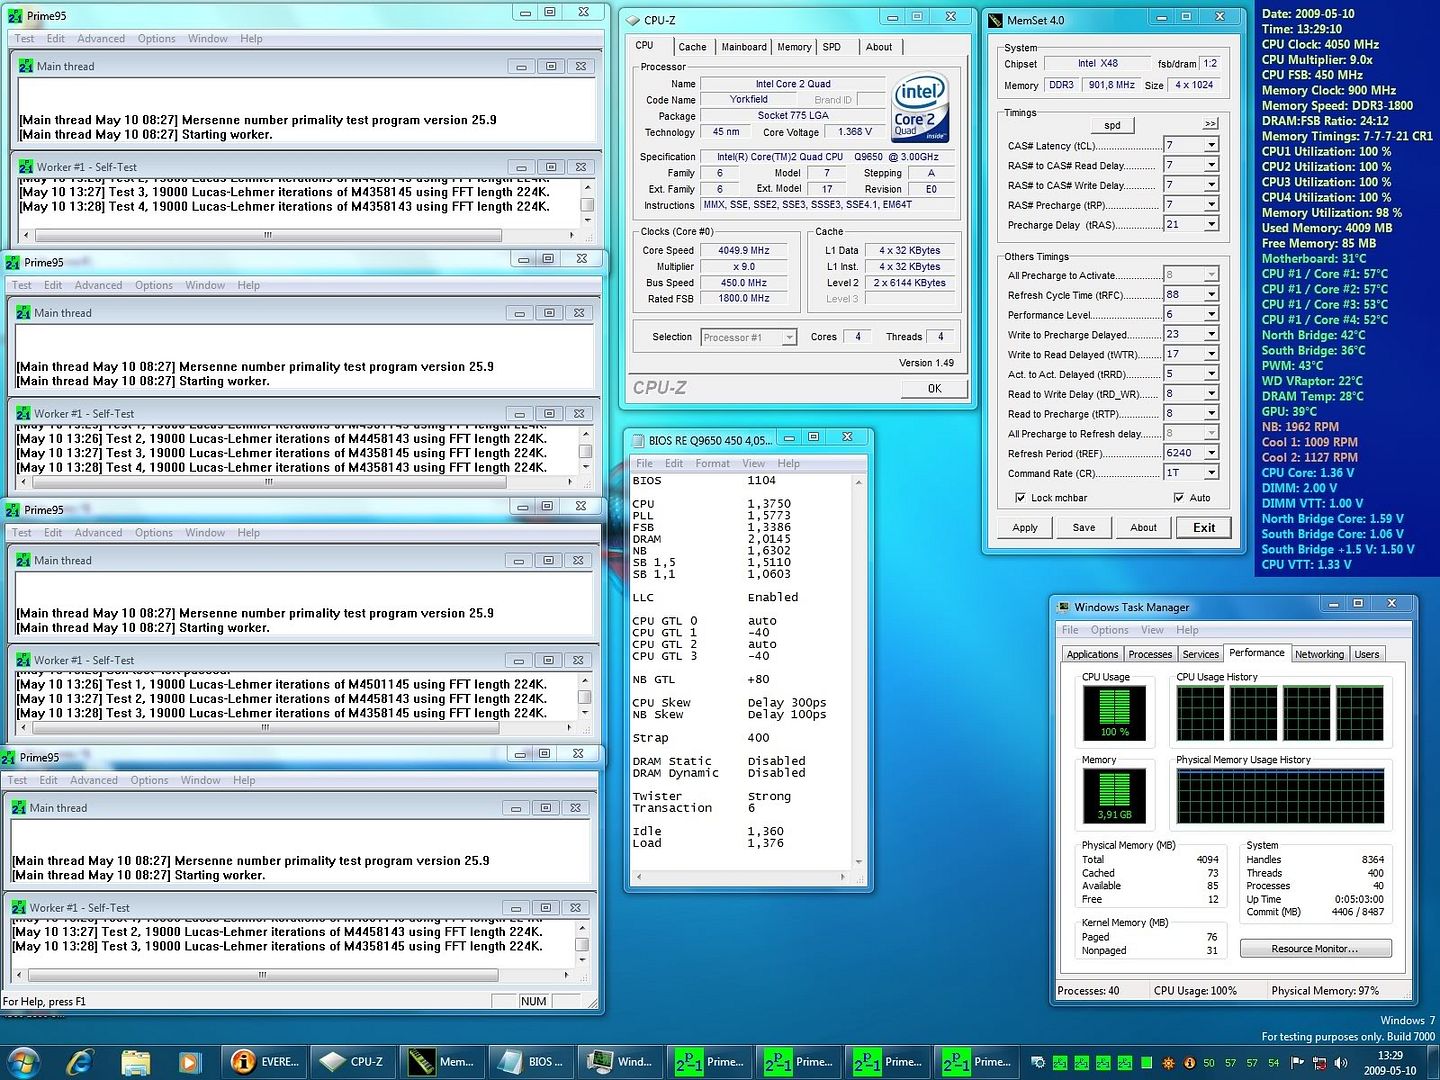Screen dimensions: 1440x1080
Task: Toggle the Lock mchbar checkbox
Action: tap(1020, 498)
